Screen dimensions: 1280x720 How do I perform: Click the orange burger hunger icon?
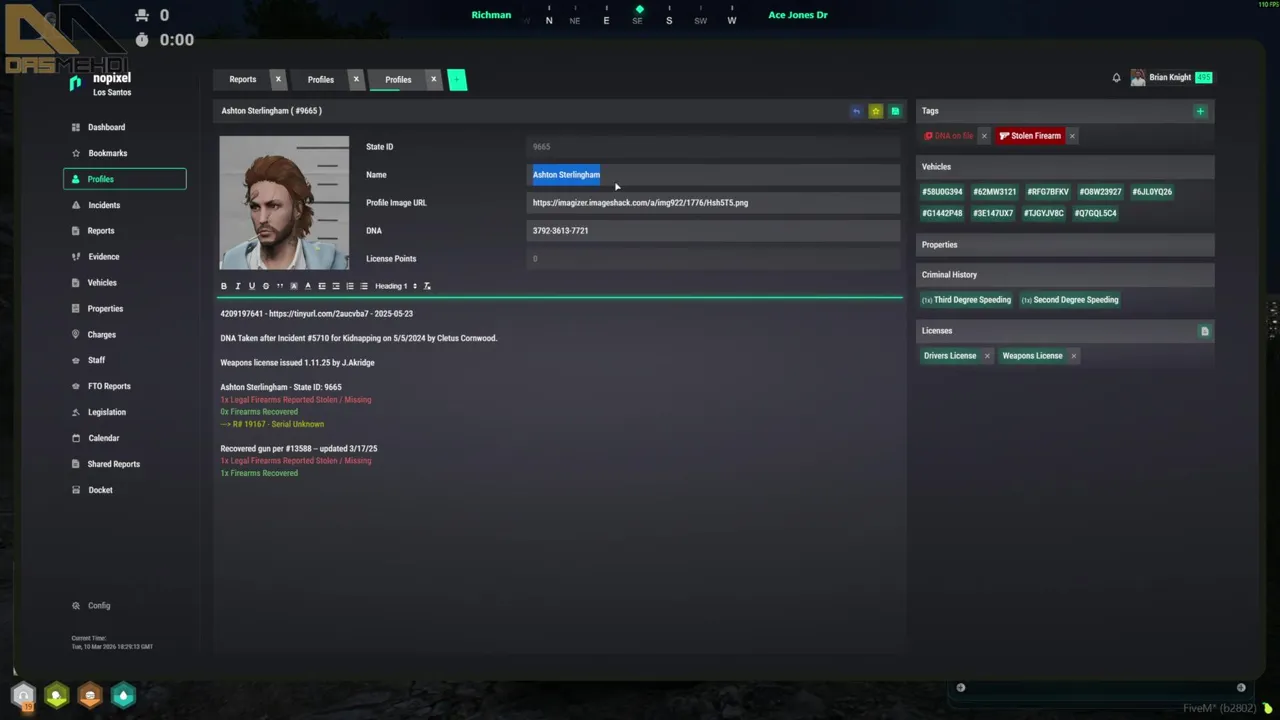click(90, 695)
